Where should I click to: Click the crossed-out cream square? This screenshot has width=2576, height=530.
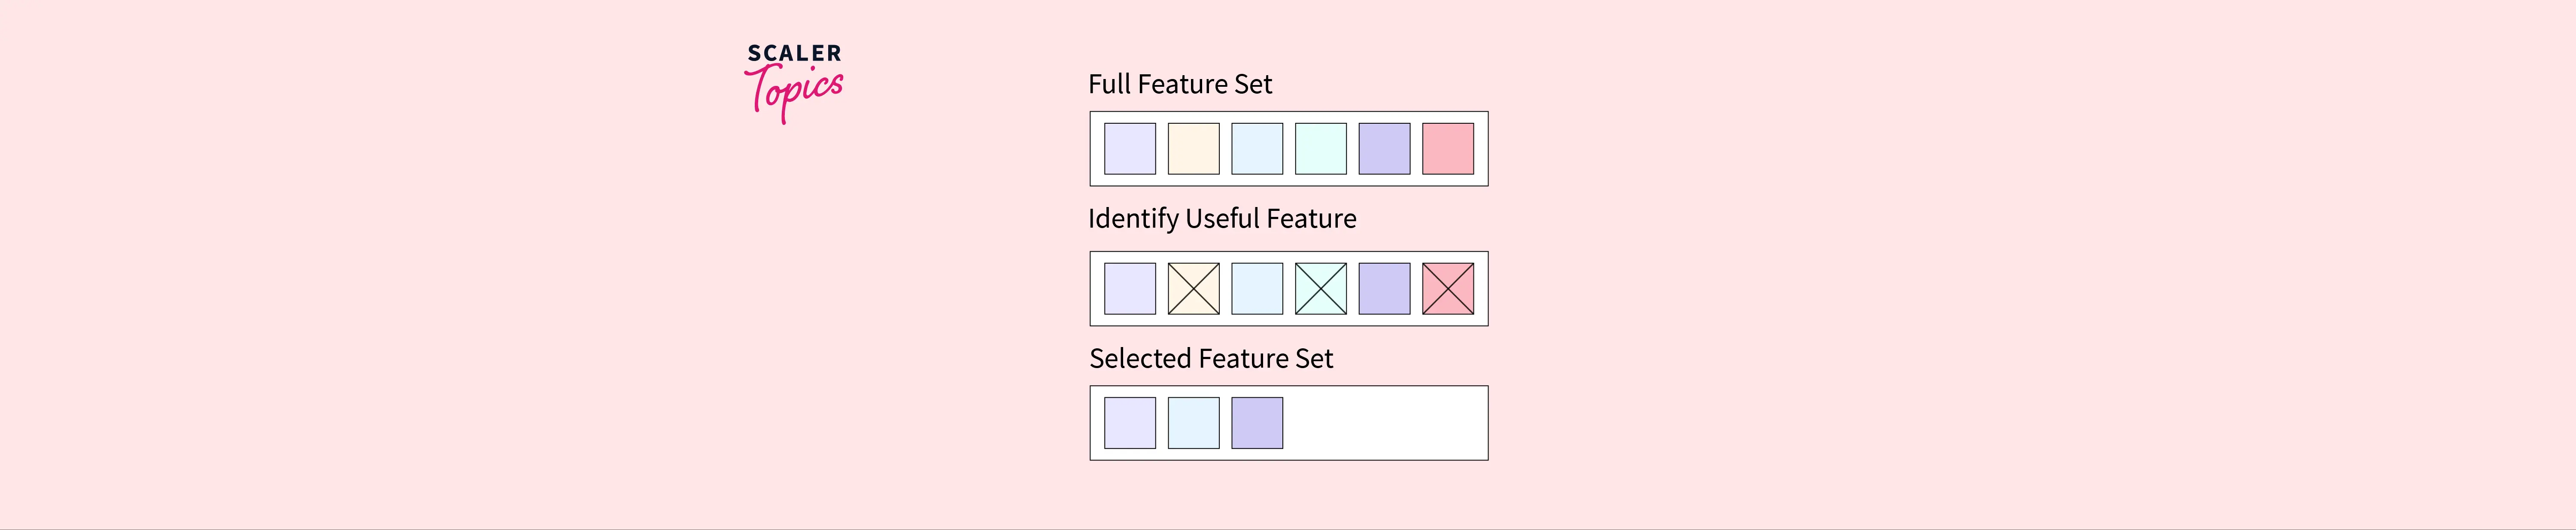tap(1193, 289)
